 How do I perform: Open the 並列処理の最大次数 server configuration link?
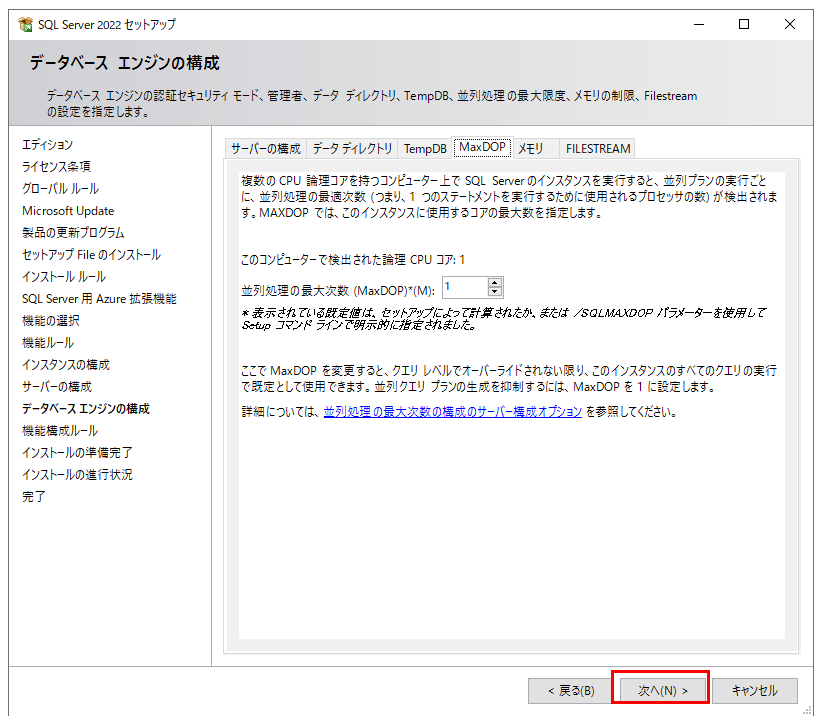[452, 412]
